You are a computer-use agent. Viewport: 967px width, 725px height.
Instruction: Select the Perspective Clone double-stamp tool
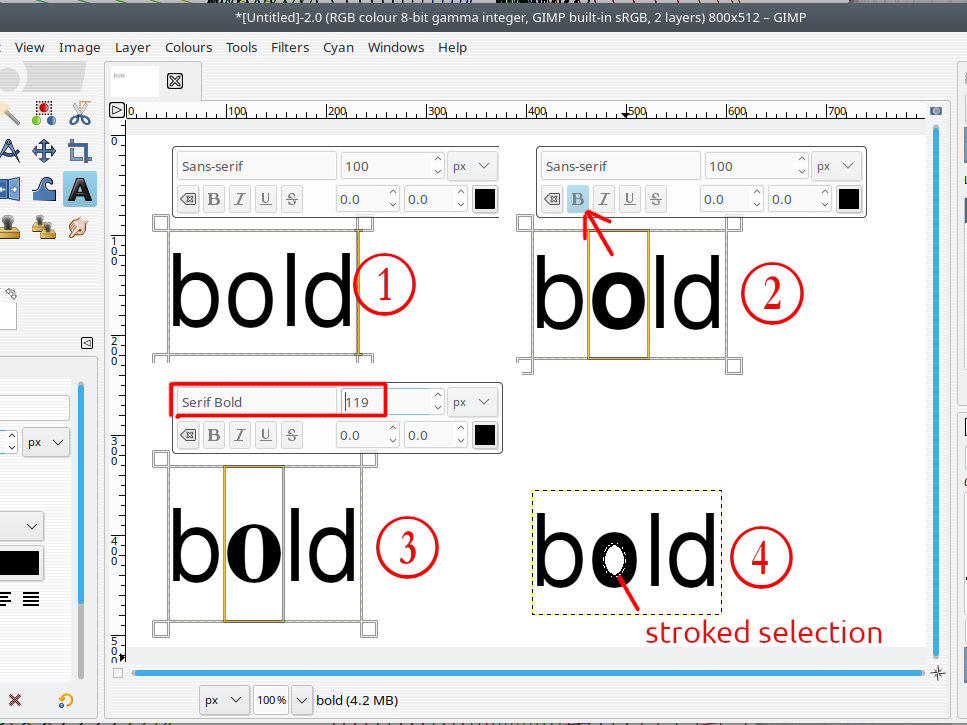(x=44, y=227)
